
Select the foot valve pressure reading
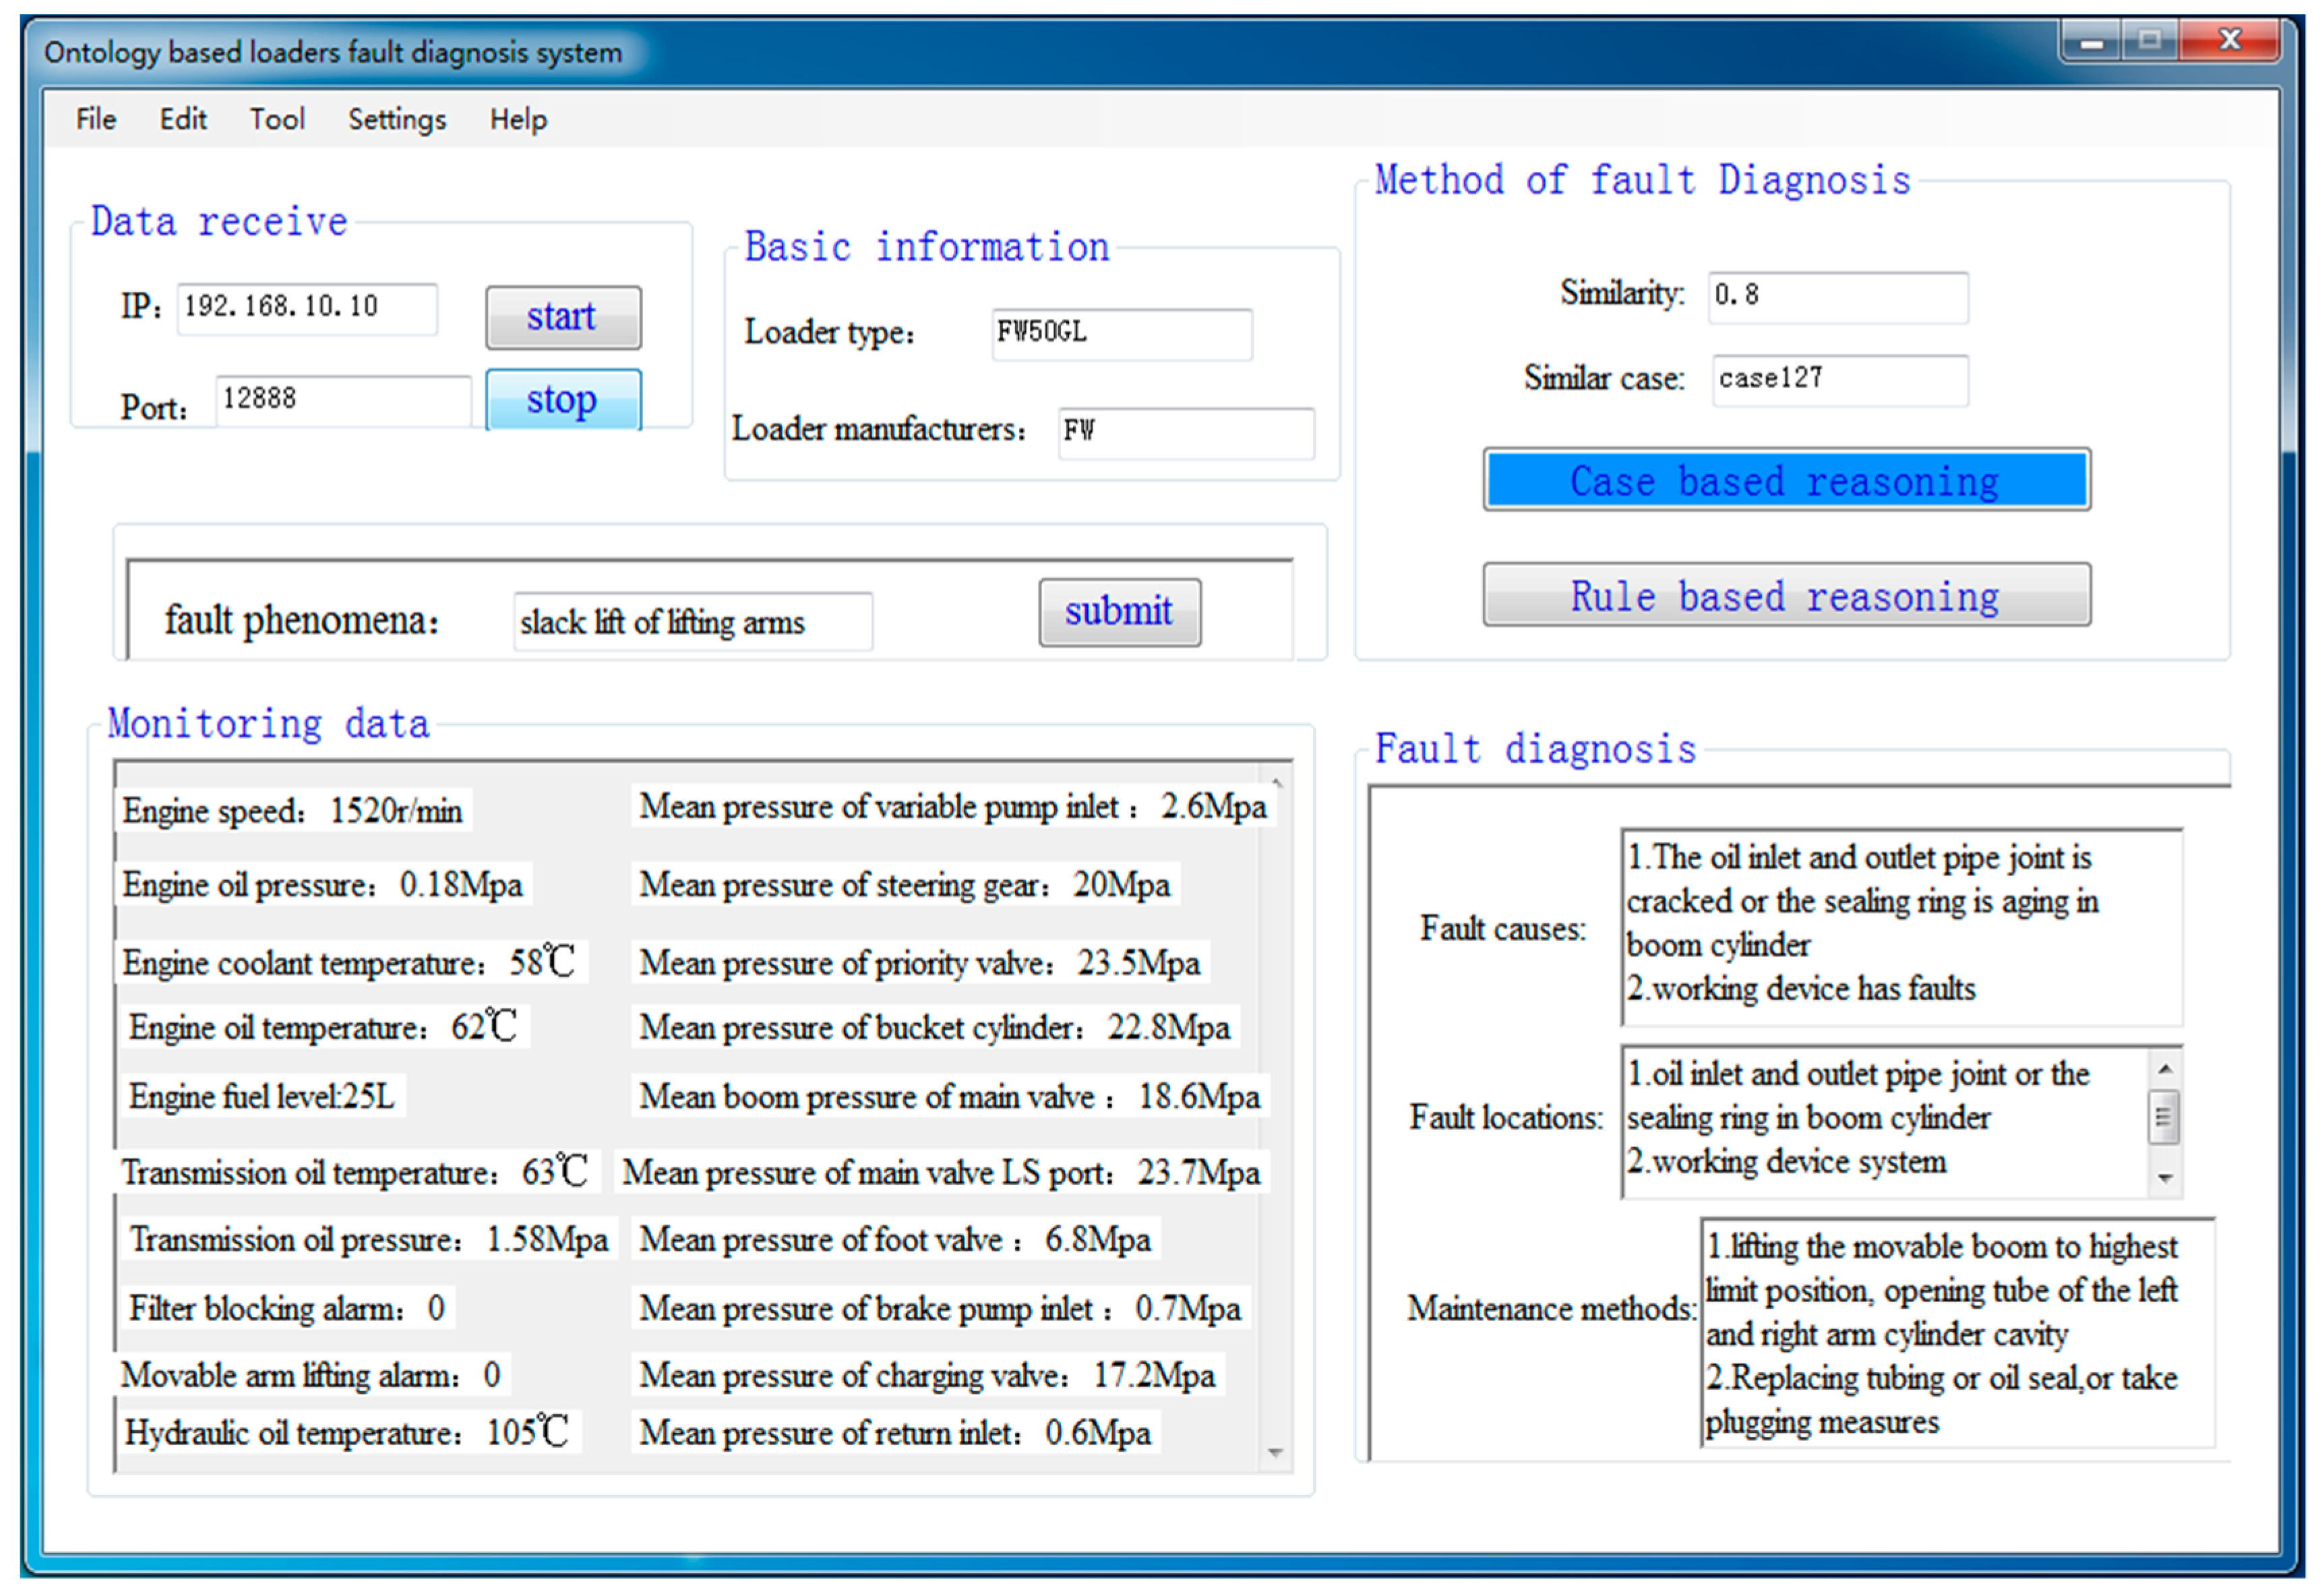[896, 1240]
